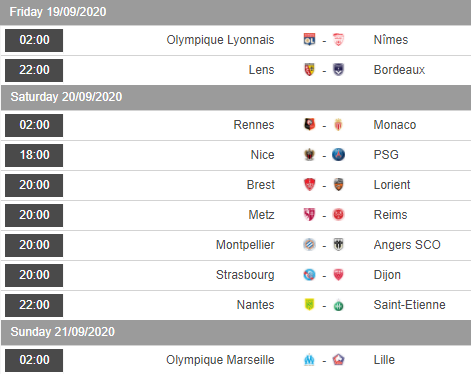Select the PSG club logo
This screenshot has width=471, height=374.
pyautogui.click(x=338, y=155)
